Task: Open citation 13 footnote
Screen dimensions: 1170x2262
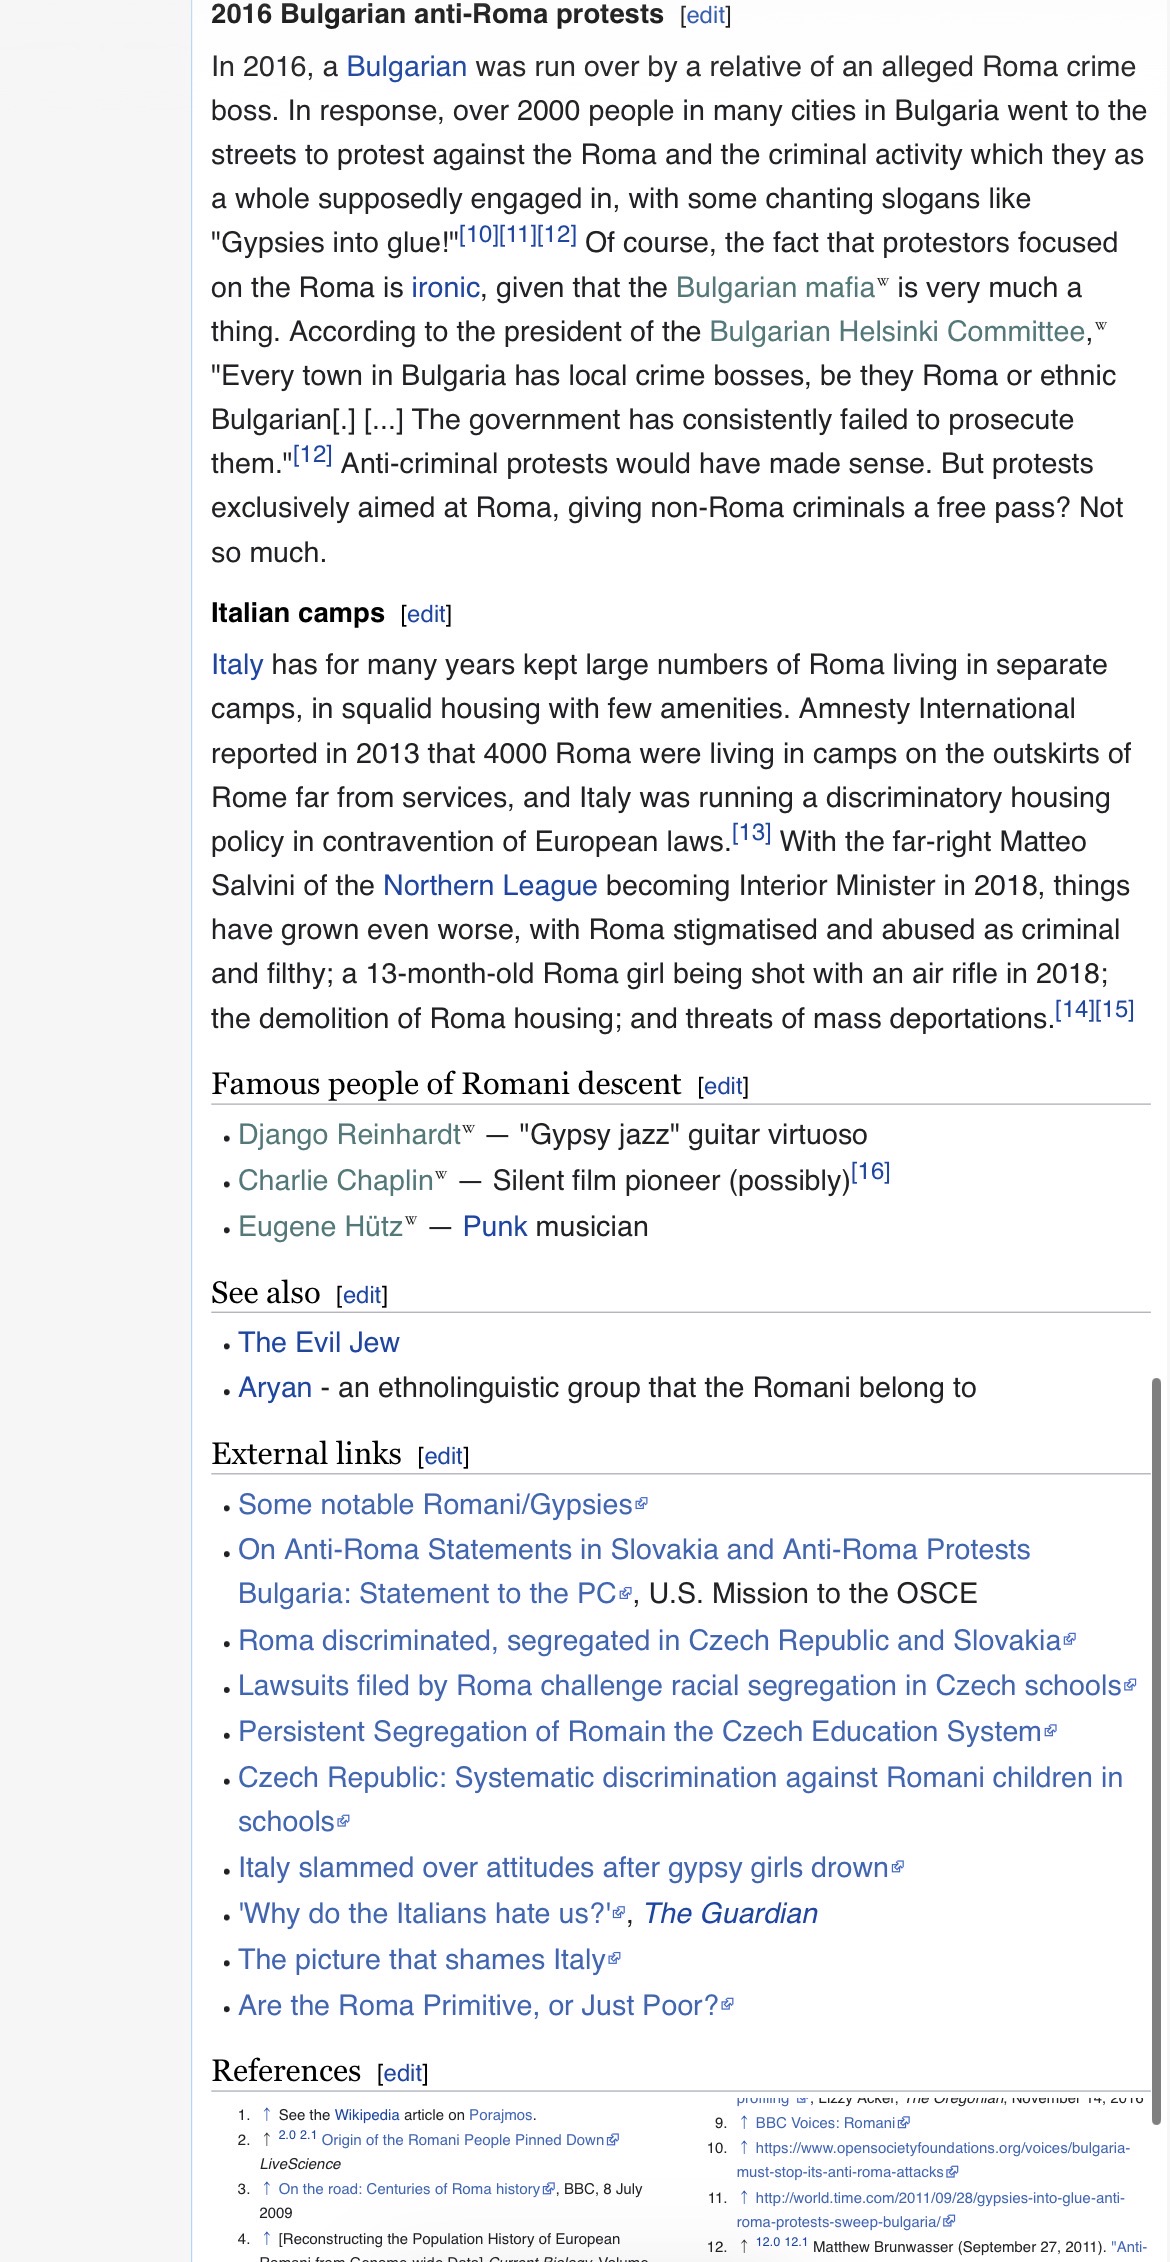Action: (x=751, y=832)
